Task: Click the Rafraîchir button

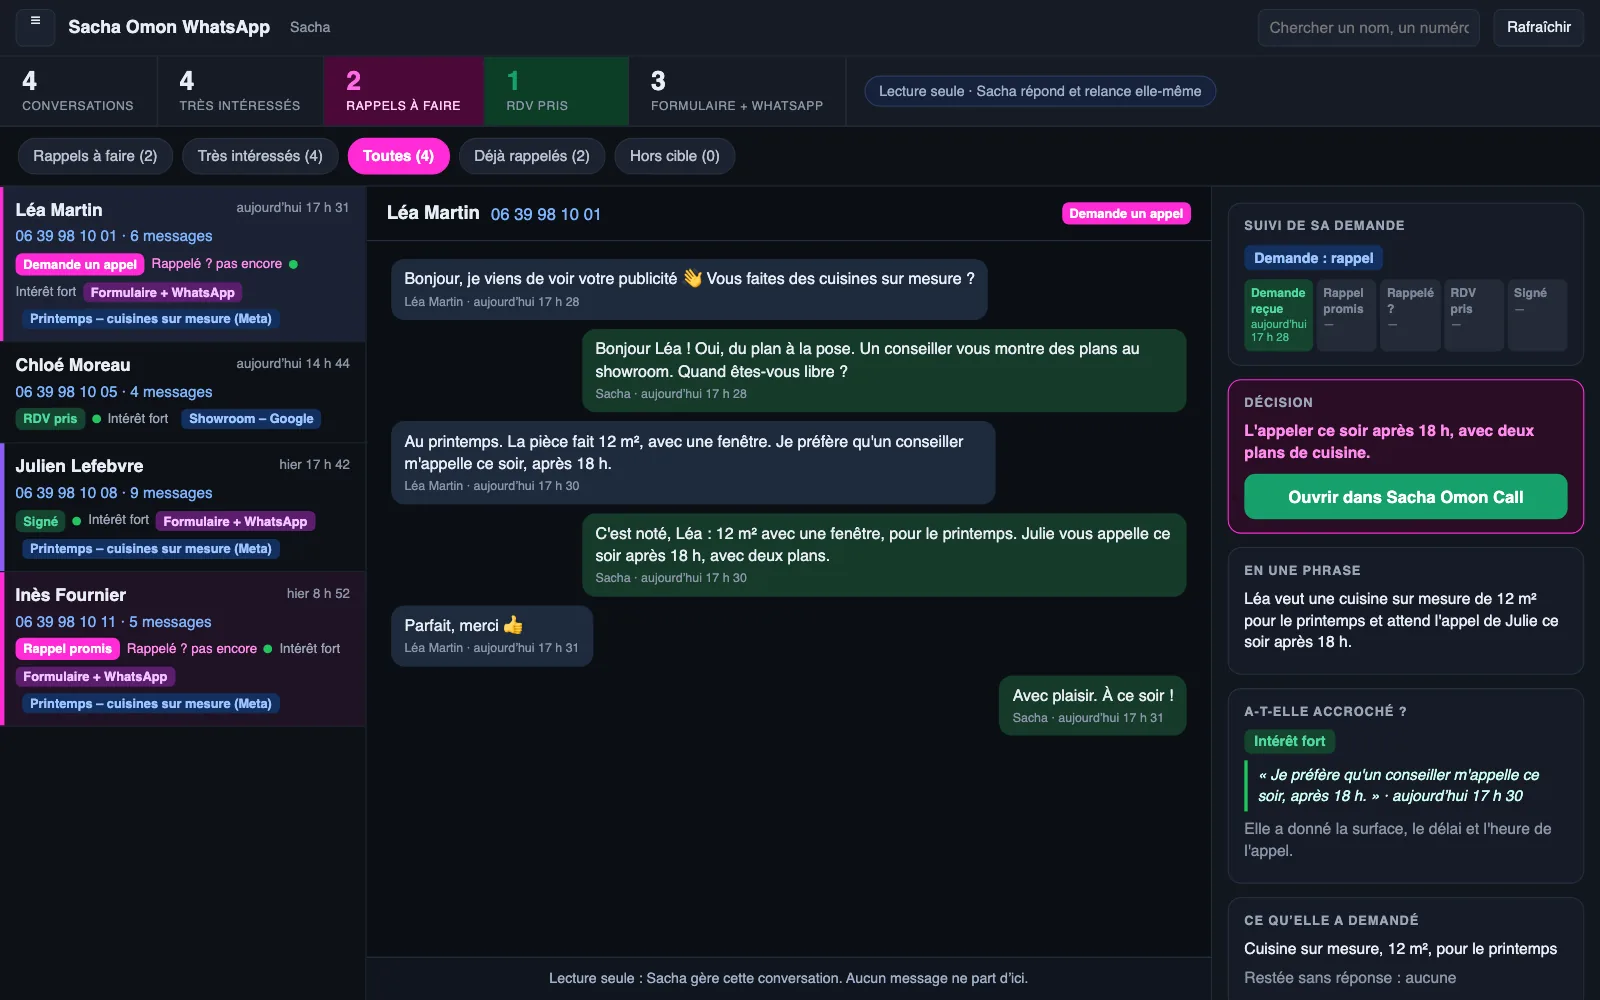Action: tap(1539, 28)
